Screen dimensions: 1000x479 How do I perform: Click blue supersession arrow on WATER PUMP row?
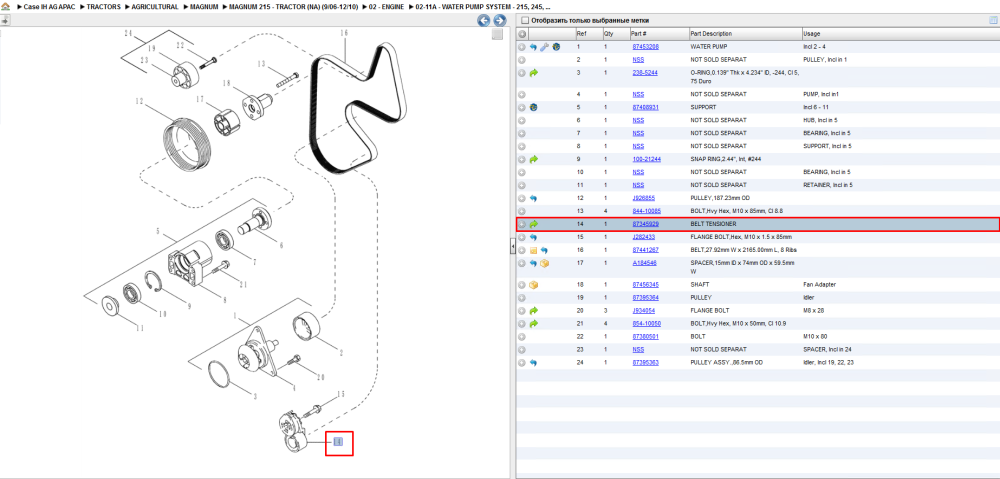(534, 47)
